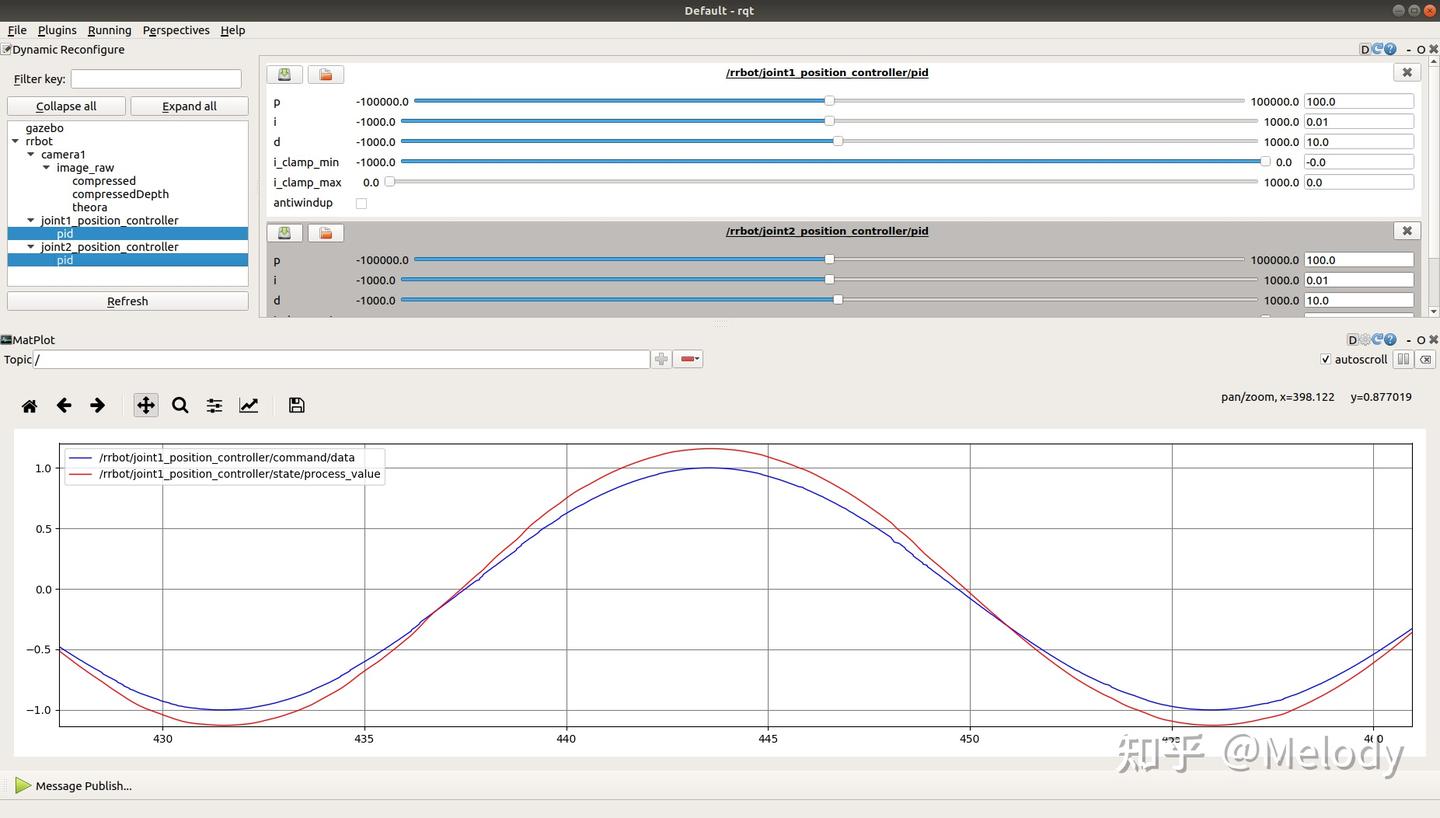
Task: Save joint1 PID parameters to file
Action: [x=285, y=74]
